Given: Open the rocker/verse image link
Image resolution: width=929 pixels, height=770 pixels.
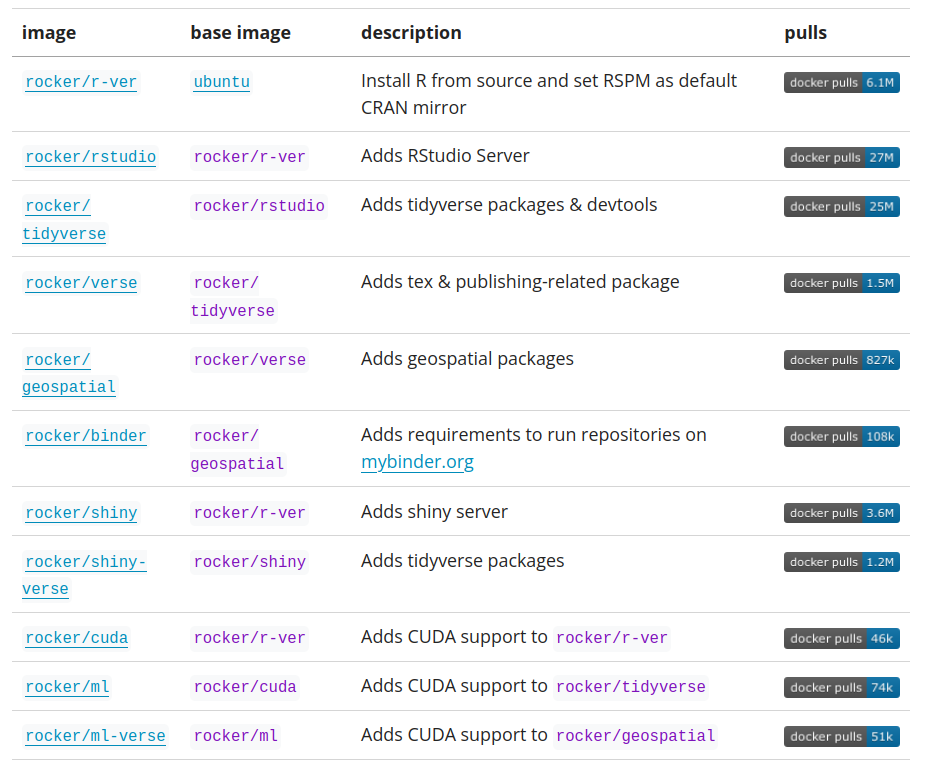Looking at the screenshot, I should pos(81,283).
